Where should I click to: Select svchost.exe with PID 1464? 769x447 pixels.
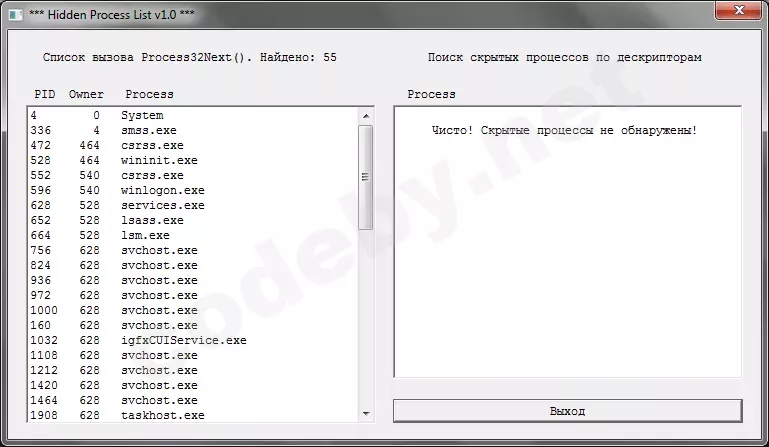coord(194,400)
